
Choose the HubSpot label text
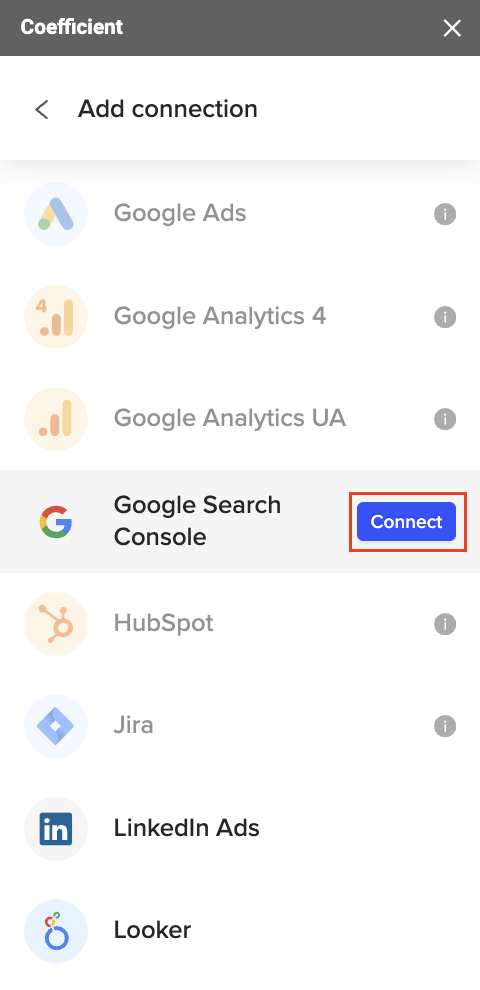(x=164, y=623)
